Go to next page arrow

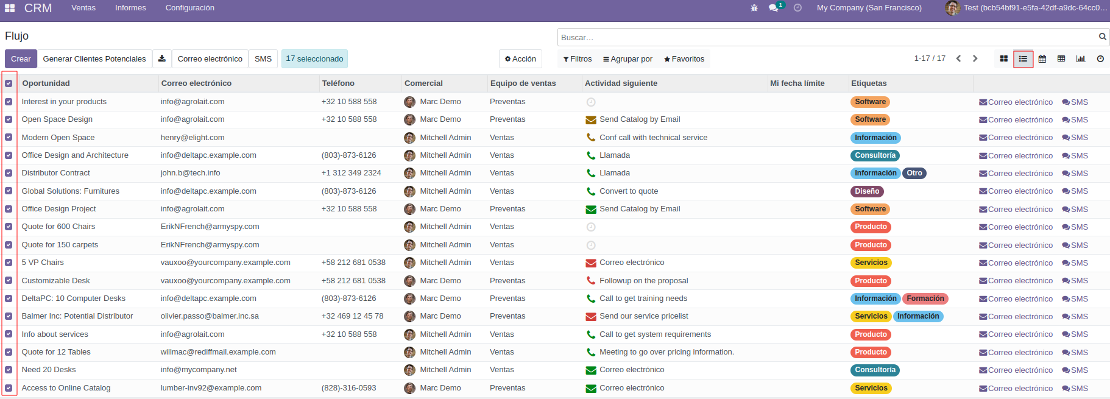click(x=975, y=59)
